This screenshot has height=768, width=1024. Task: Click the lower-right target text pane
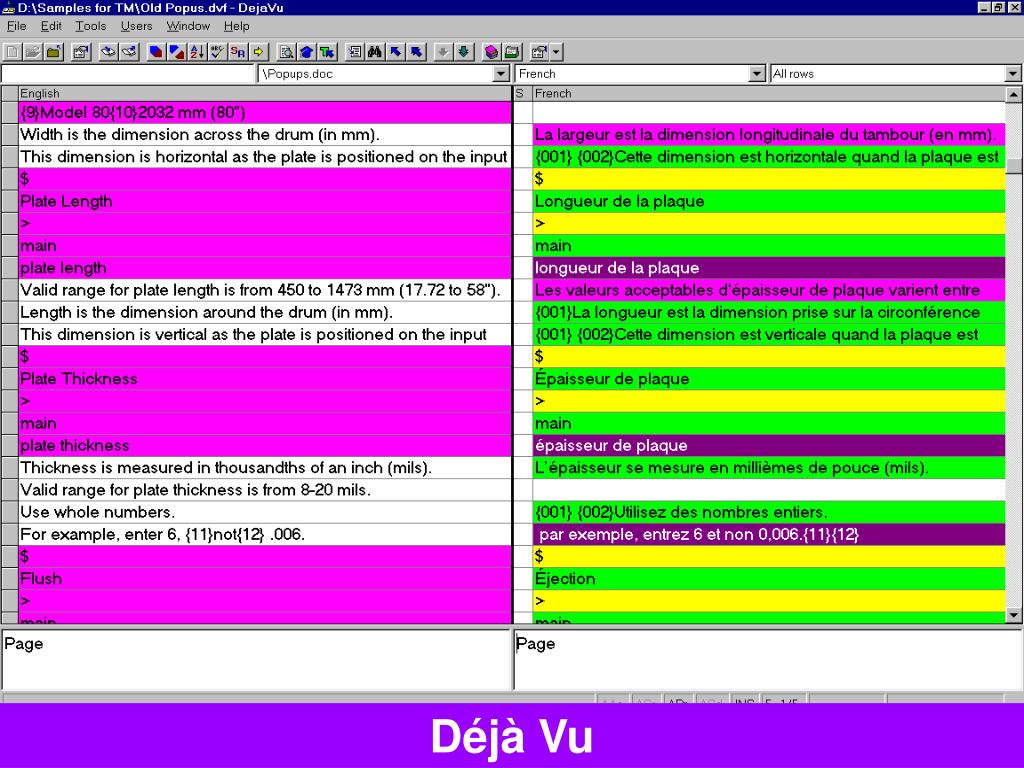pyautogui.click(x=767, y=659)
